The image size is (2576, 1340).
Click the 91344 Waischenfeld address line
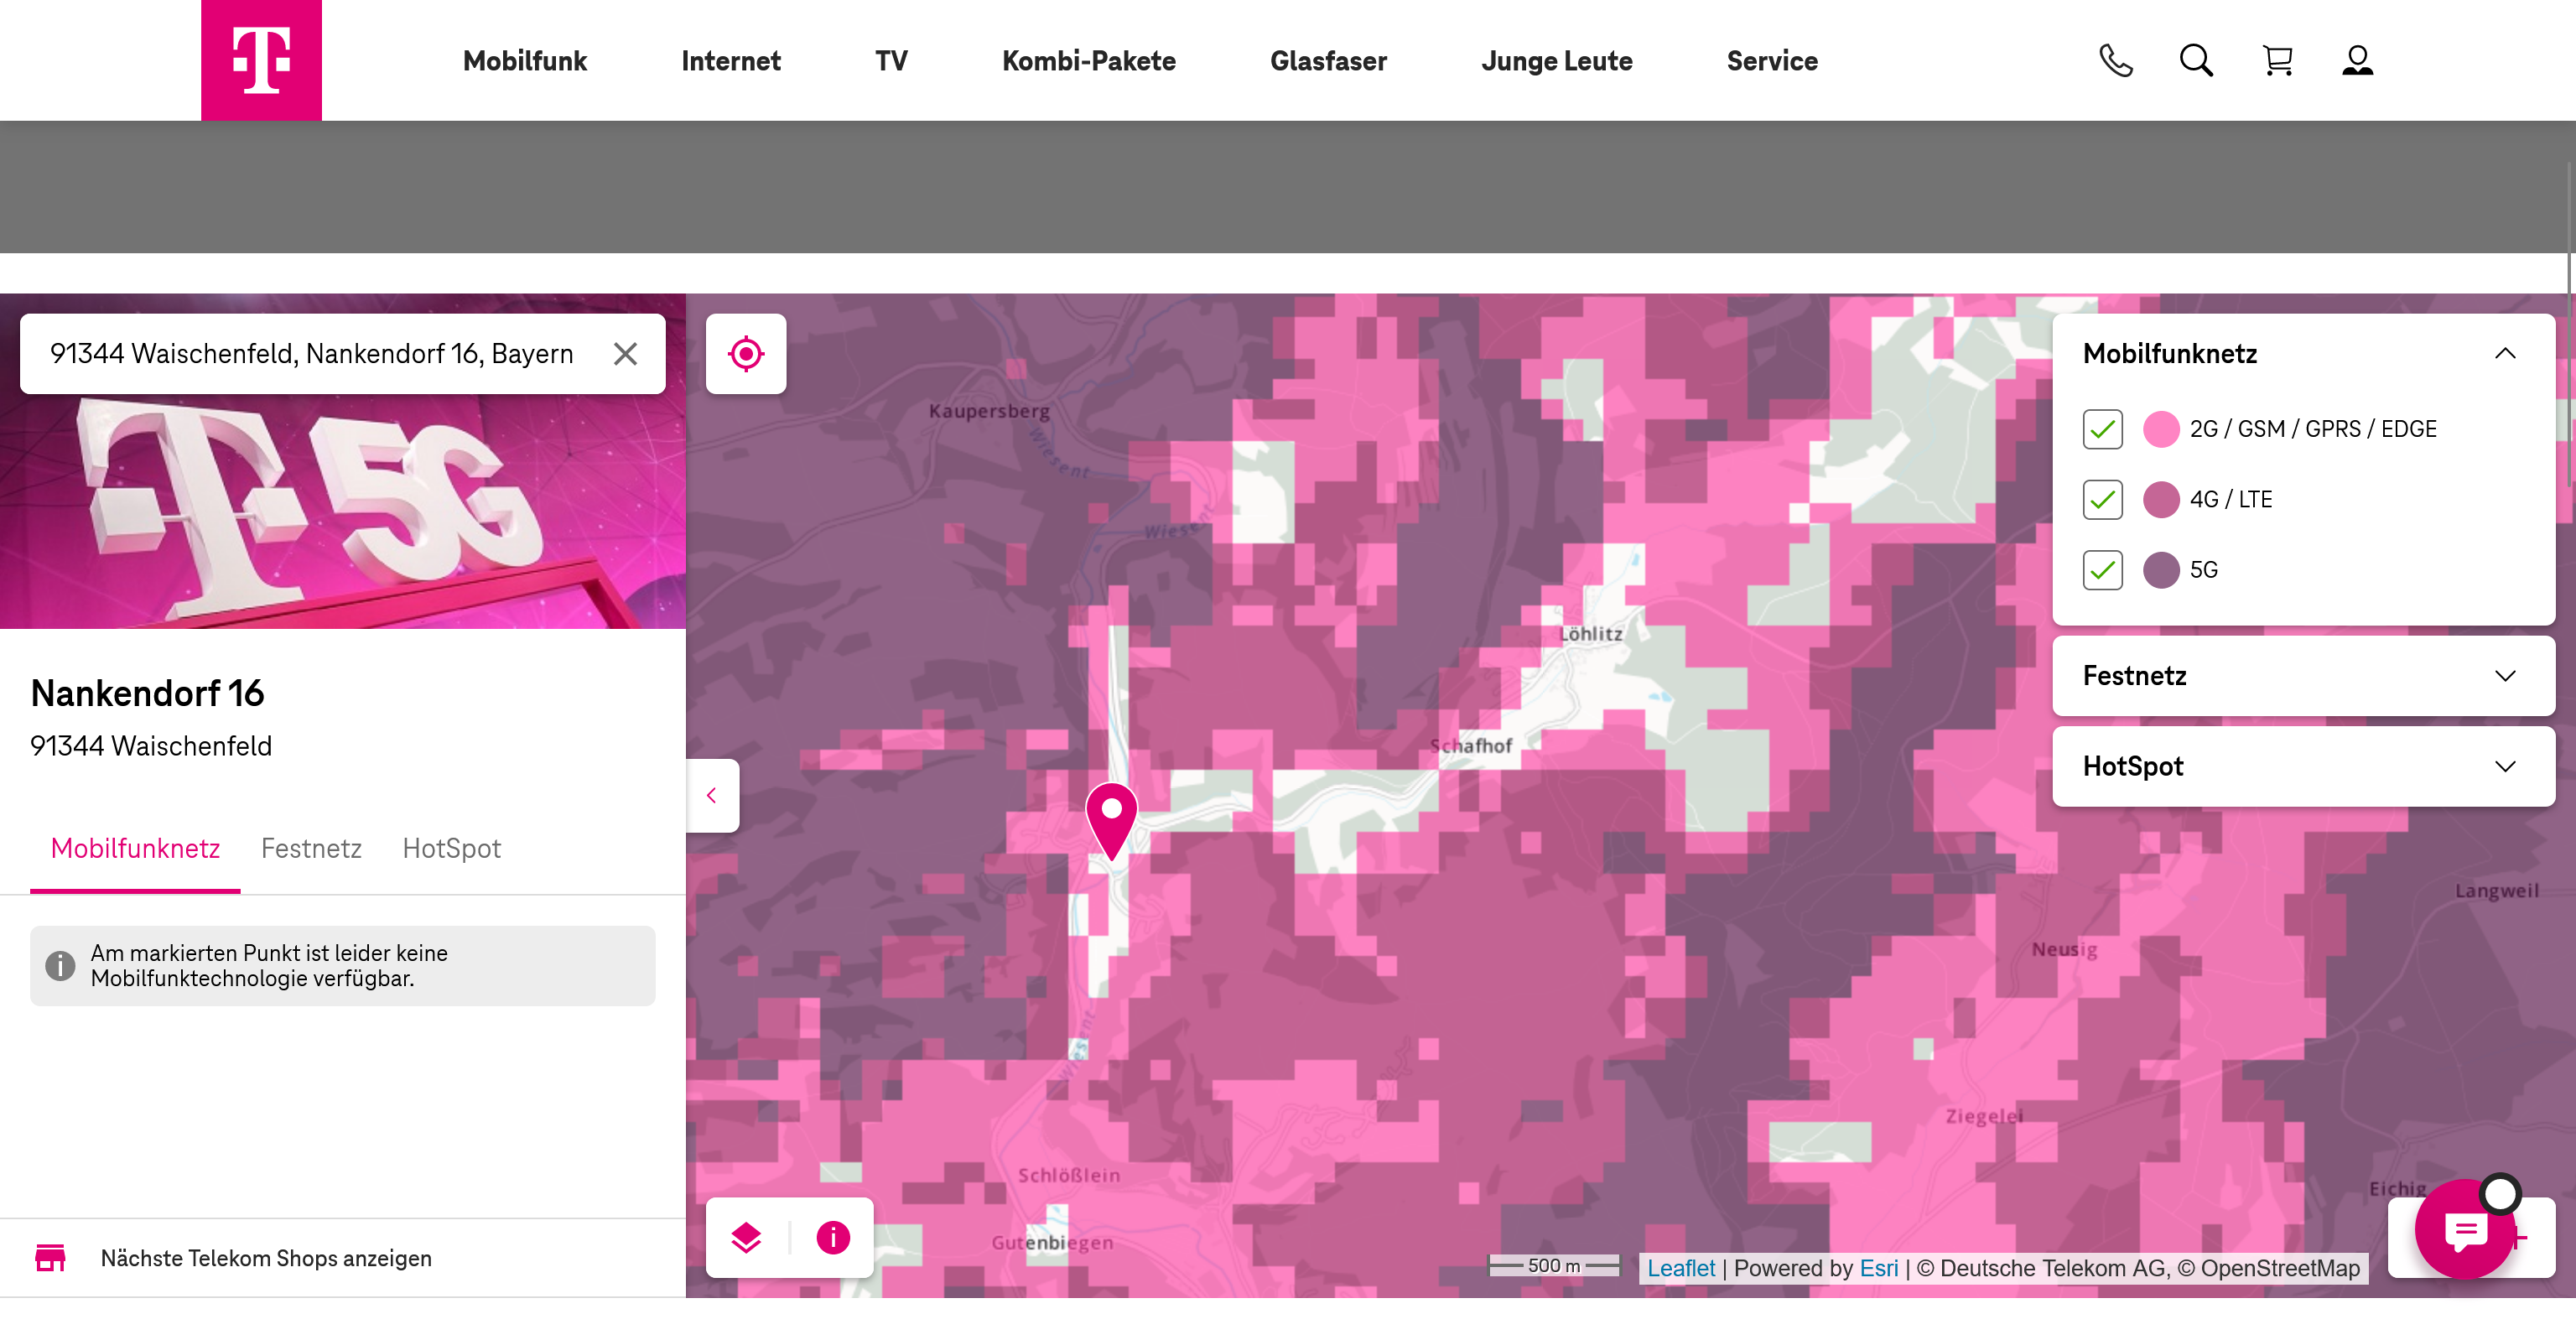coord(151,746)
